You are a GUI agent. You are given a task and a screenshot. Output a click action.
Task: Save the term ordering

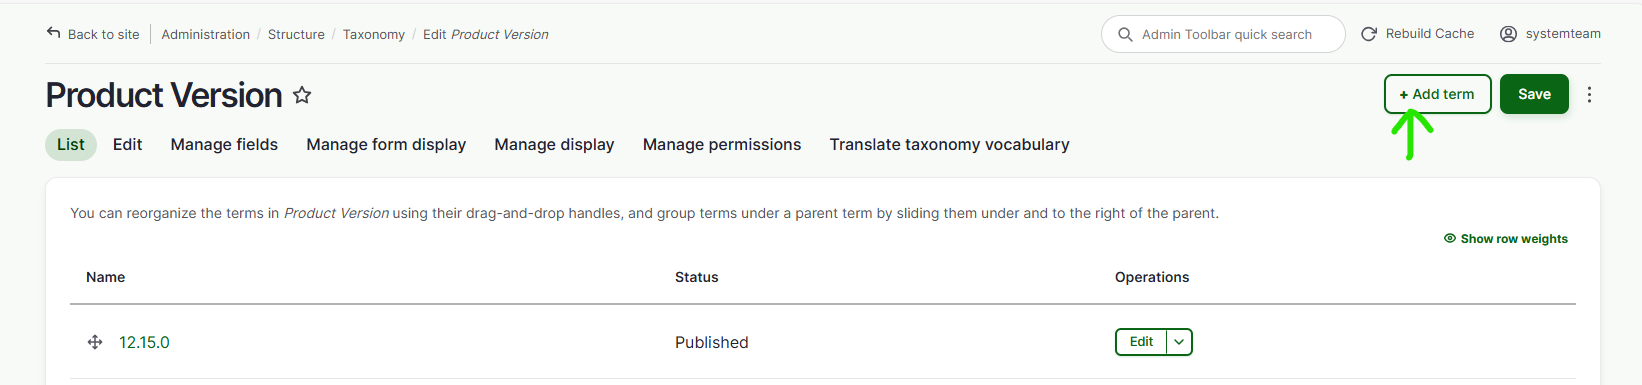coord(1534,94)
